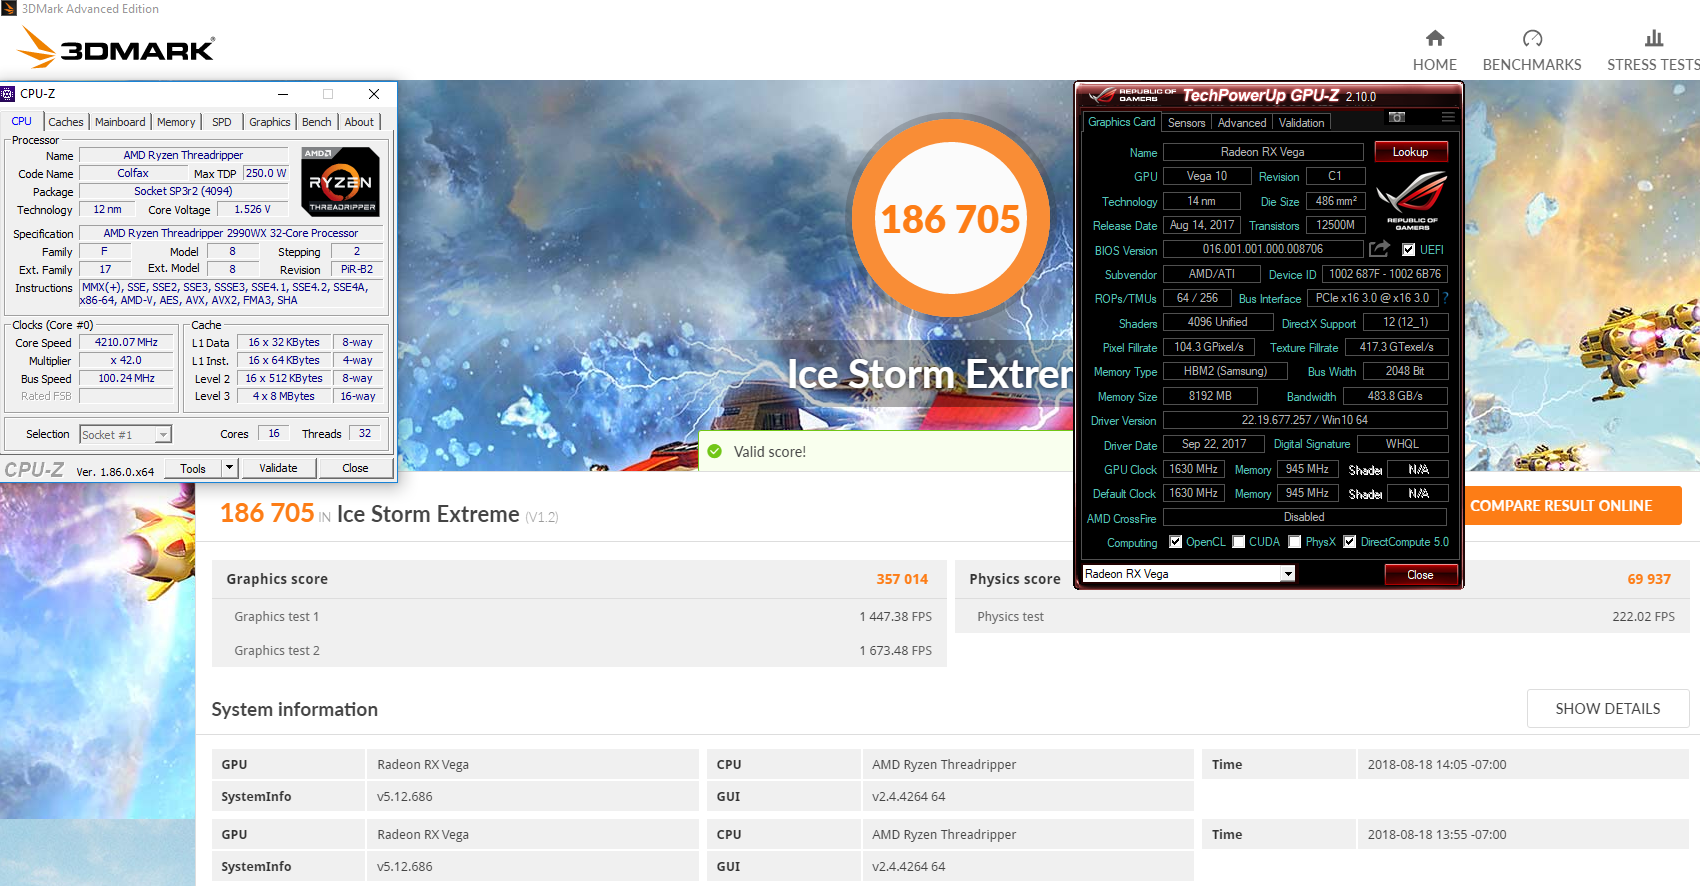Open the Stress Tests bar-chart icon
Screen dimensions: 1700x886
click(1654, 38)
